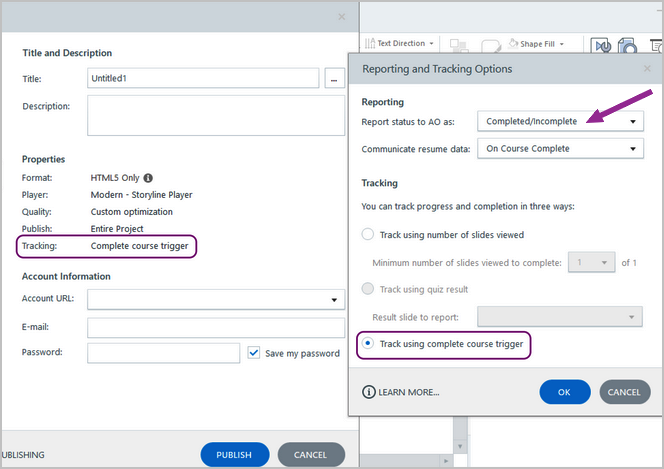The height and width of the screenshot is (469, 664).
Task: Click the info icon next to Learn More
Action: click(368, 392)
